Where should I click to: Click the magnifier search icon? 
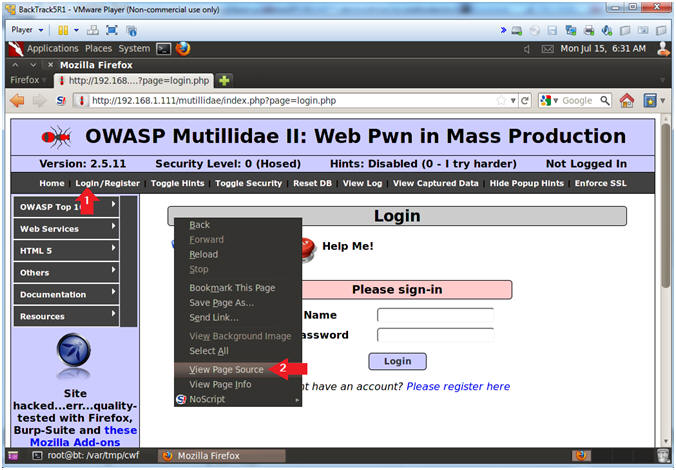605,100
